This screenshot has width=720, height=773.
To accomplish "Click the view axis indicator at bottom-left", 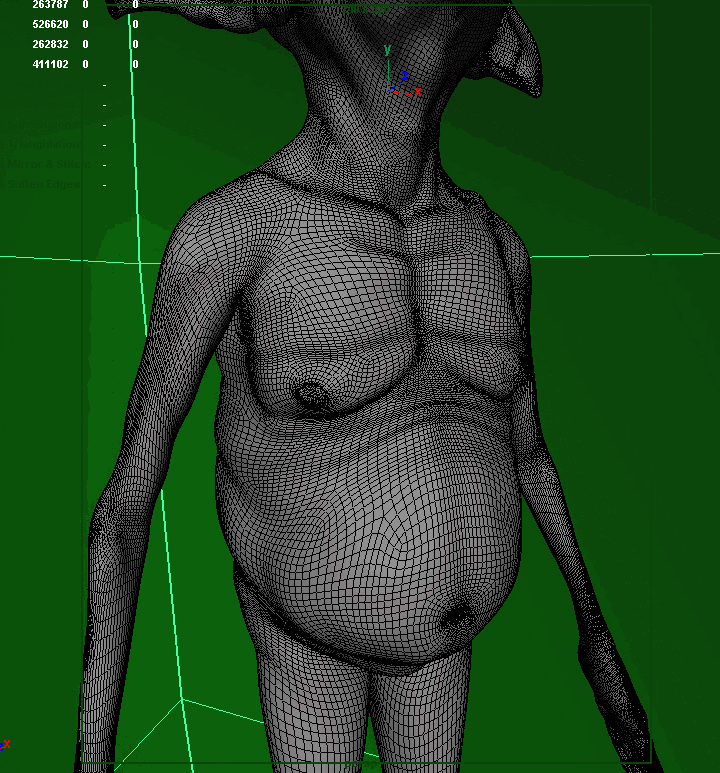I will (x=5, y=744).
